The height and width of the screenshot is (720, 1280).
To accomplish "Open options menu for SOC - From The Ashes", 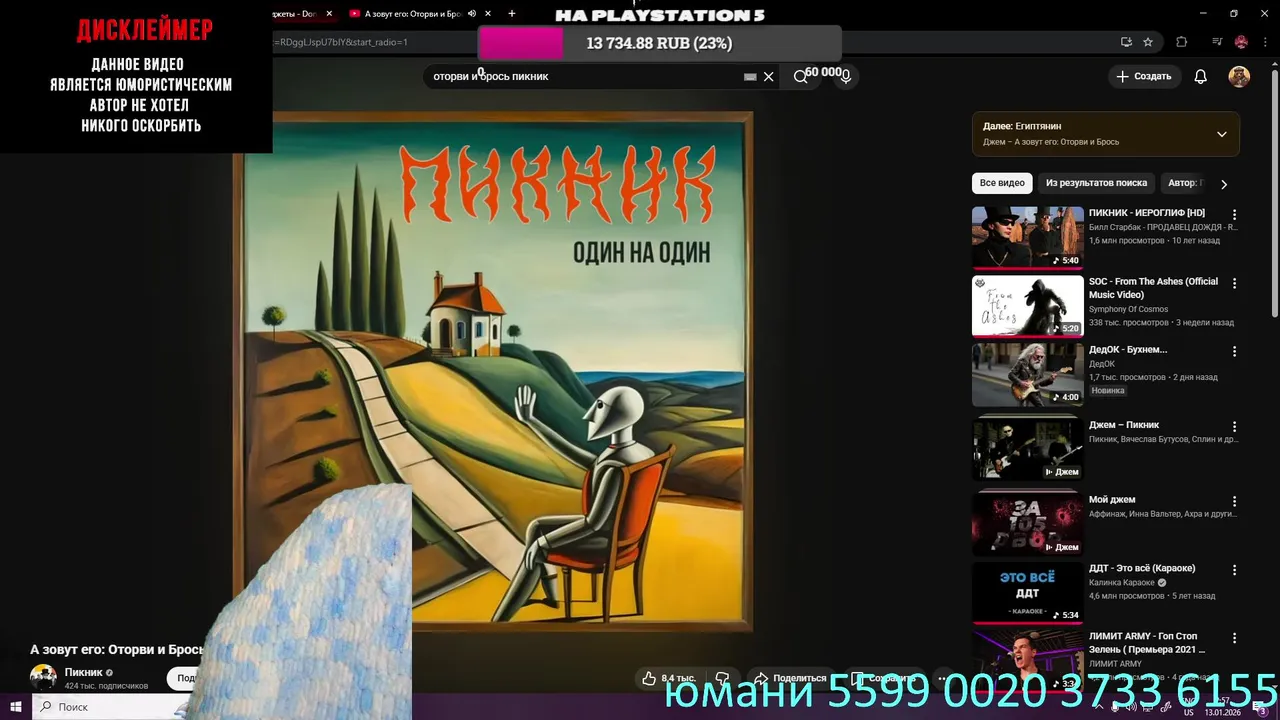I will pos(1234,284).
